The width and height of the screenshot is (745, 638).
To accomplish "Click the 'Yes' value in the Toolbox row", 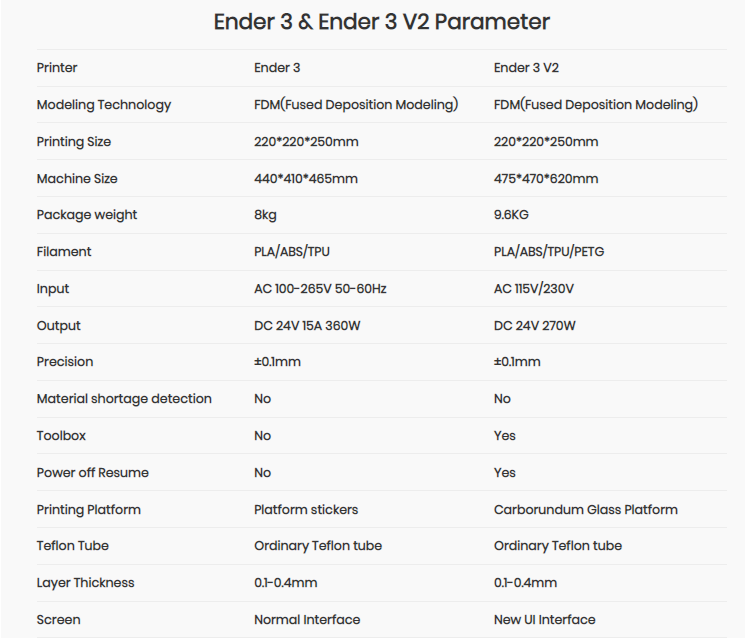I will click(x=505, y=436).
